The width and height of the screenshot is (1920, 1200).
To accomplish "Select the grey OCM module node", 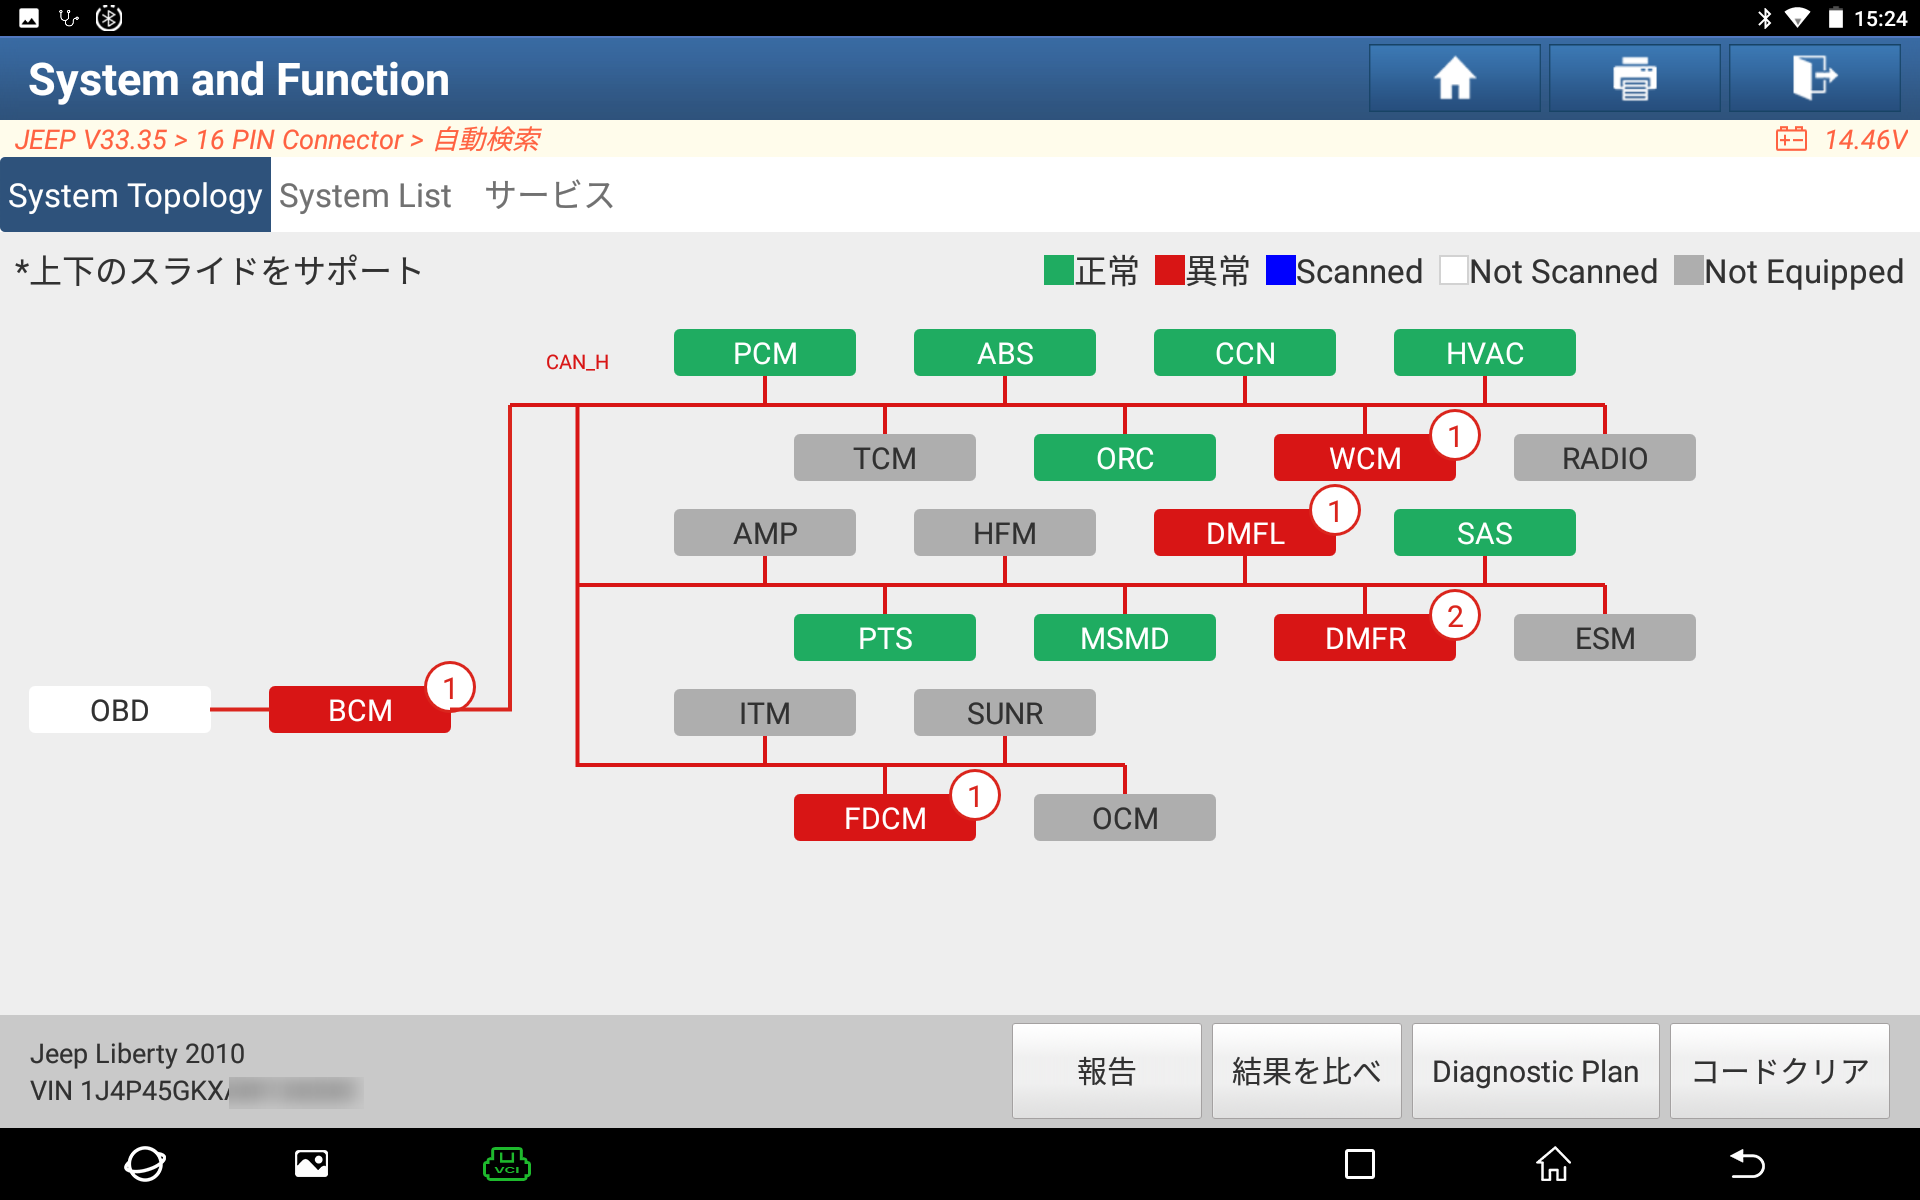I will coord(1125,818).
